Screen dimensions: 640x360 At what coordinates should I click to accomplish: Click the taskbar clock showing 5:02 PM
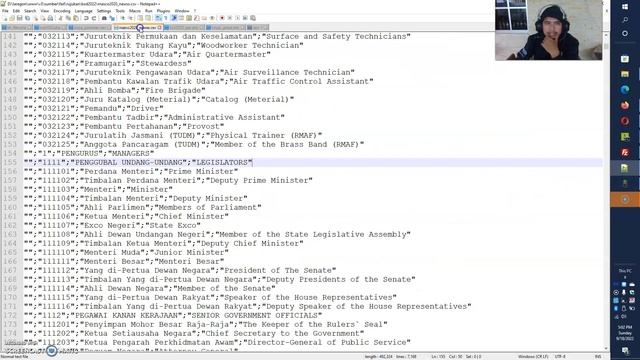click(x=625, y=333)
